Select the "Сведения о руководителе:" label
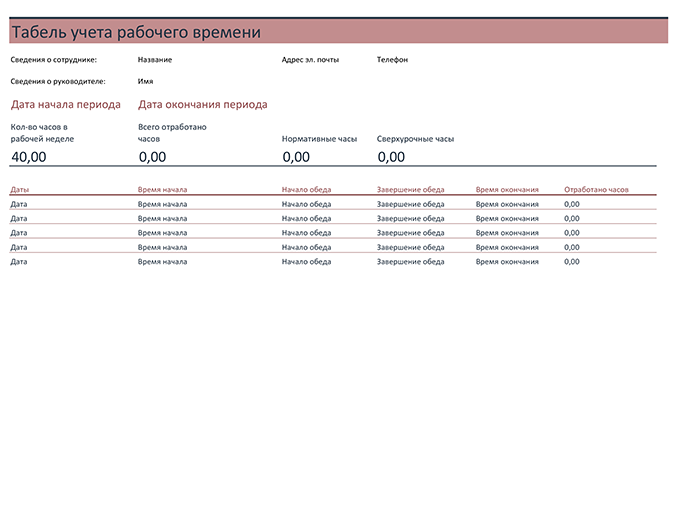Screen dimensions: 675x520 point(58,81)
